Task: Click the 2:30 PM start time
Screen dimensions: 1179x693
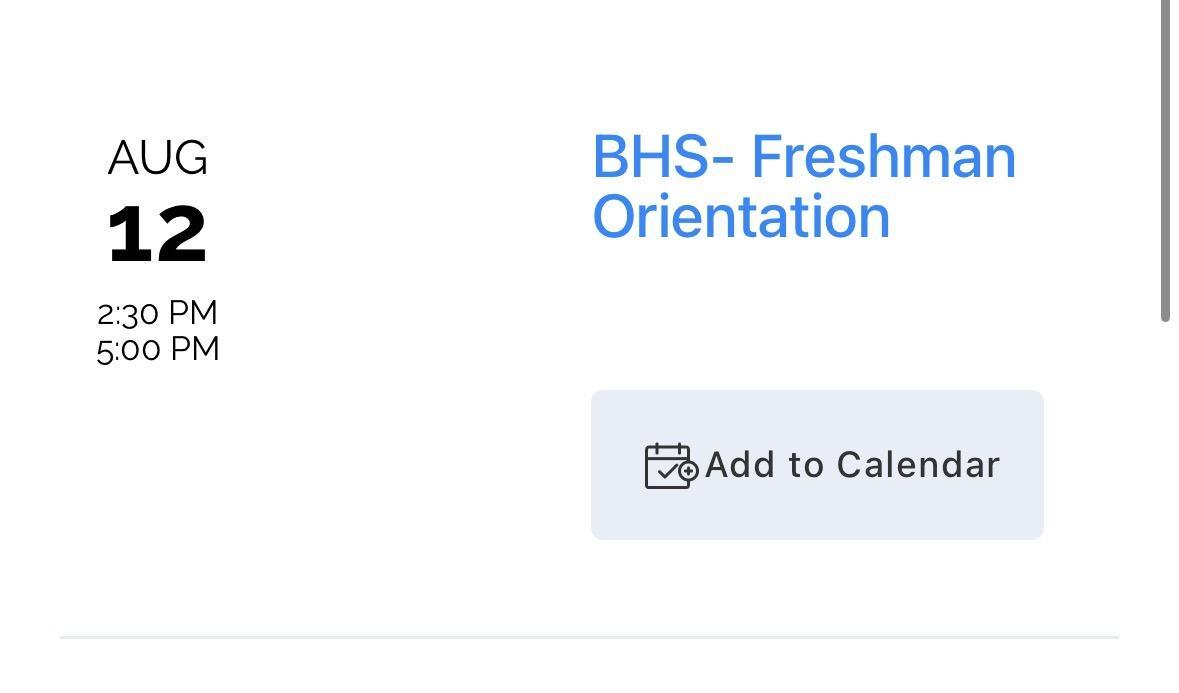Action: click(157, 313)
